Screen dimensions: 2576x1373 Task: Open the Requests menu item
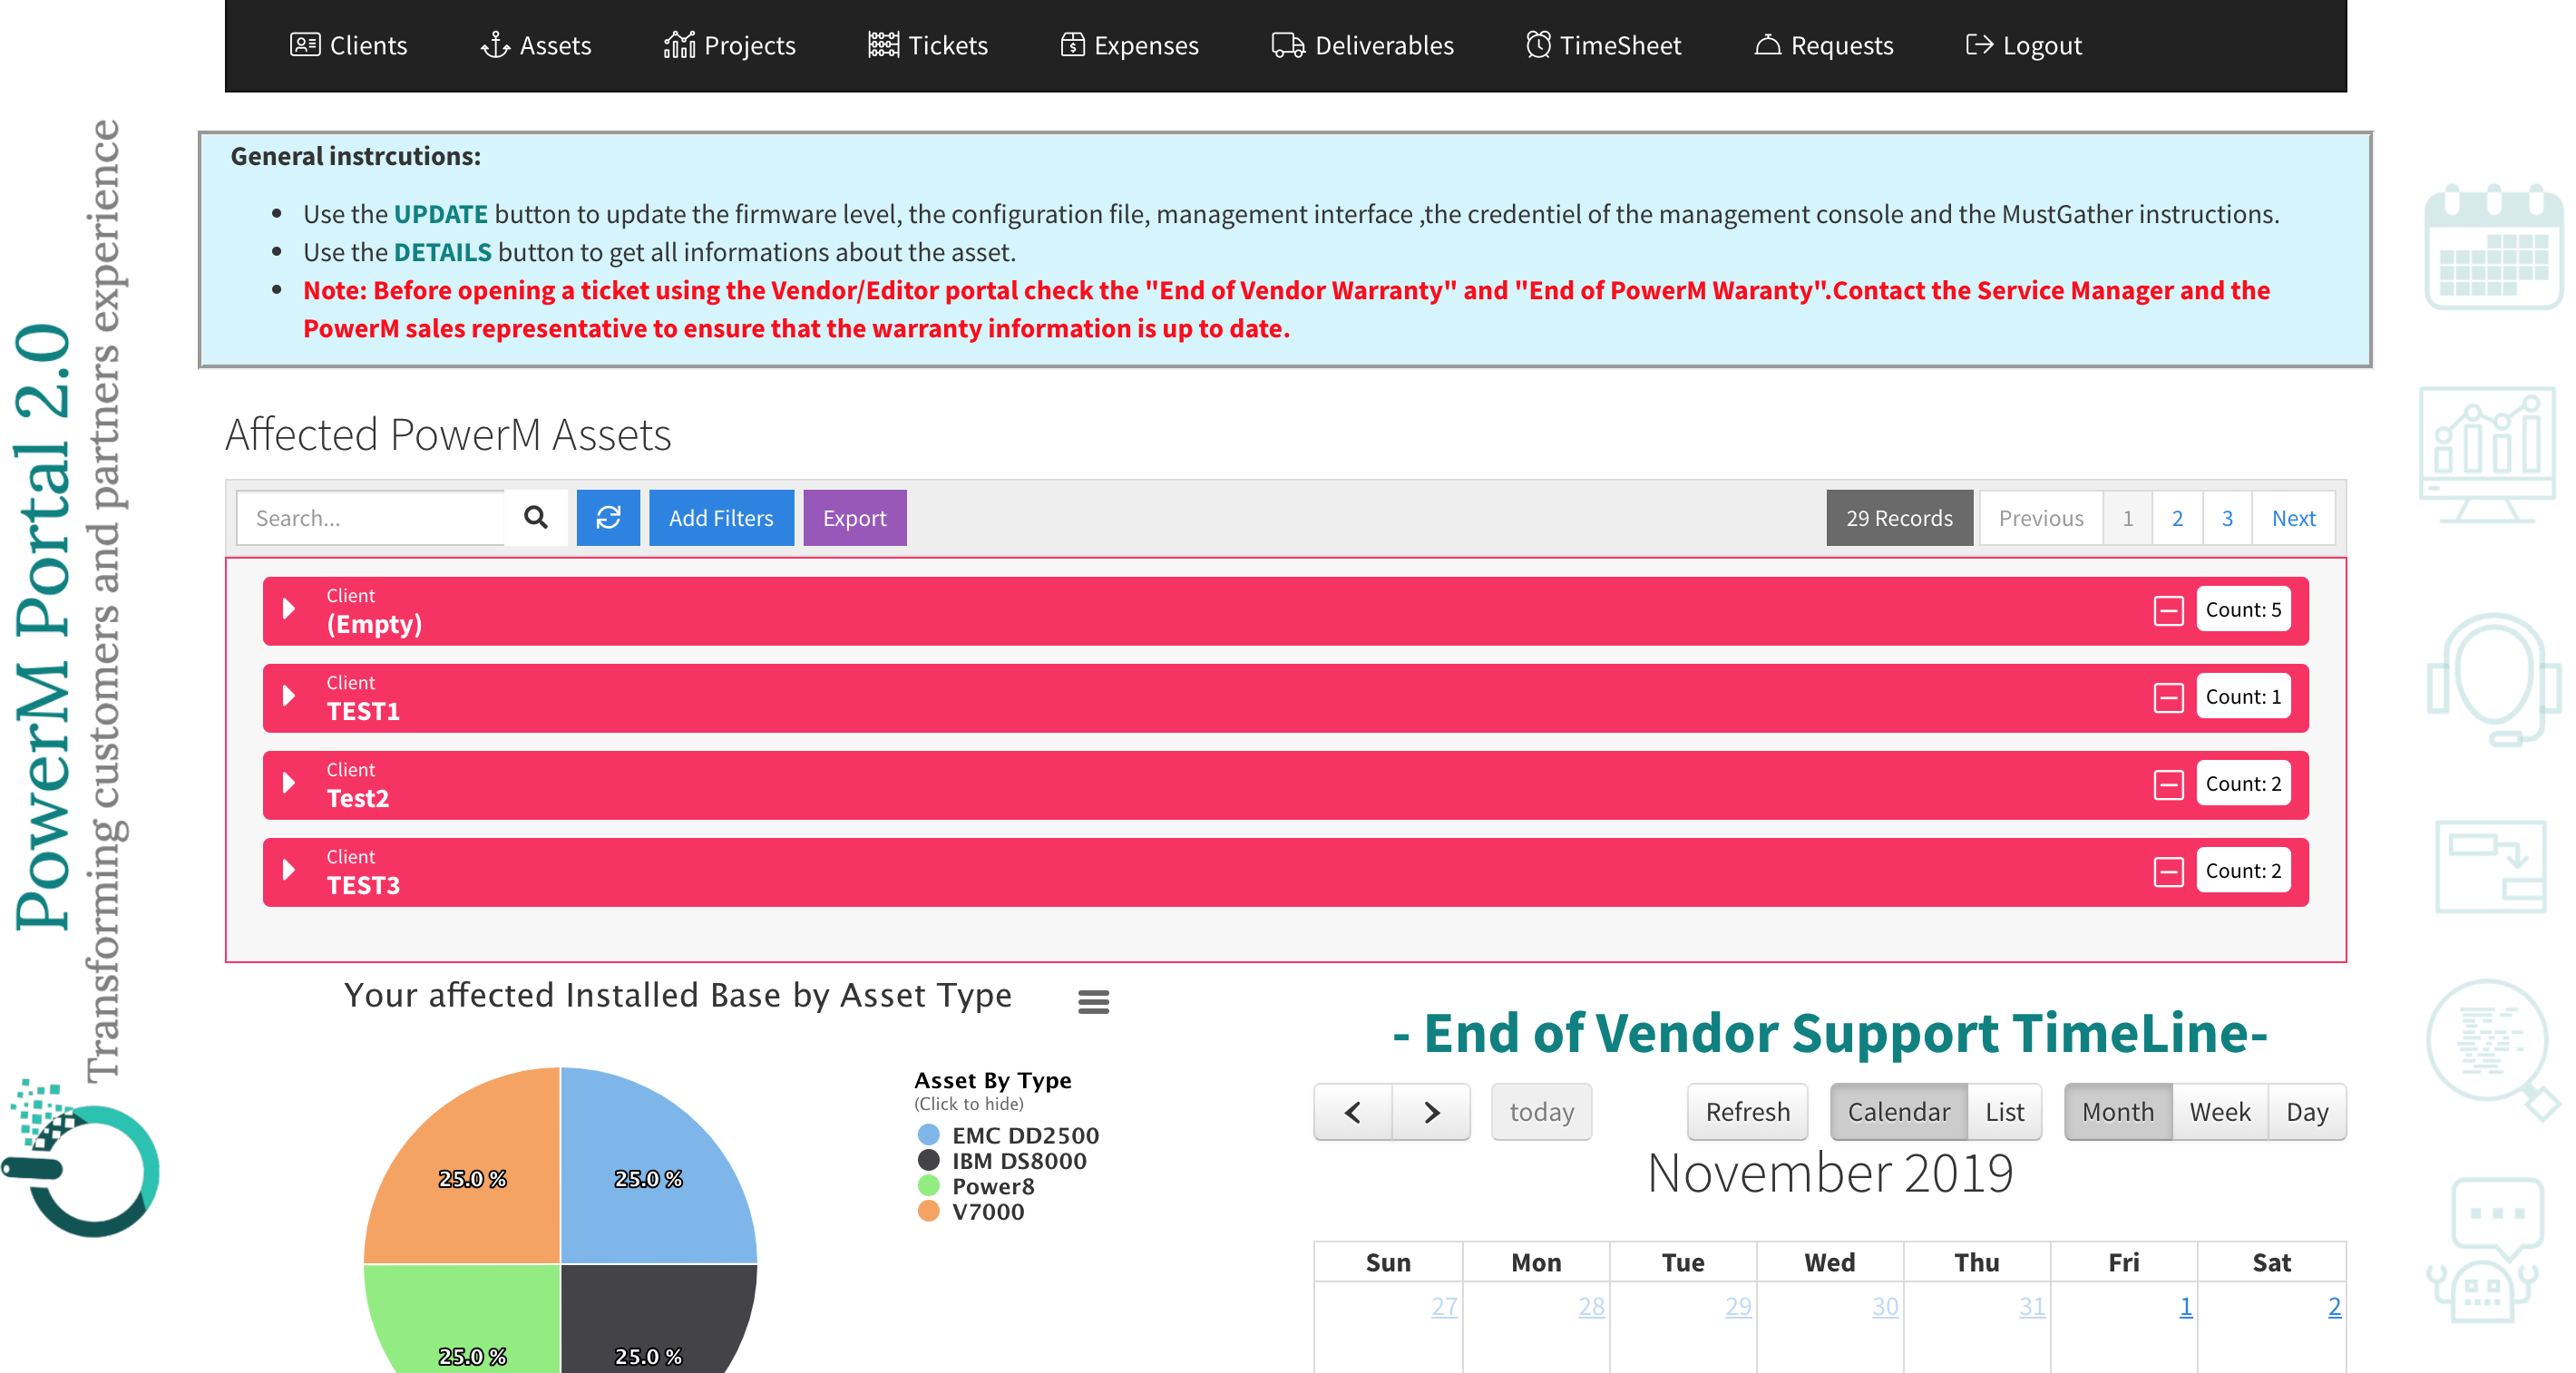[1823, 45]
